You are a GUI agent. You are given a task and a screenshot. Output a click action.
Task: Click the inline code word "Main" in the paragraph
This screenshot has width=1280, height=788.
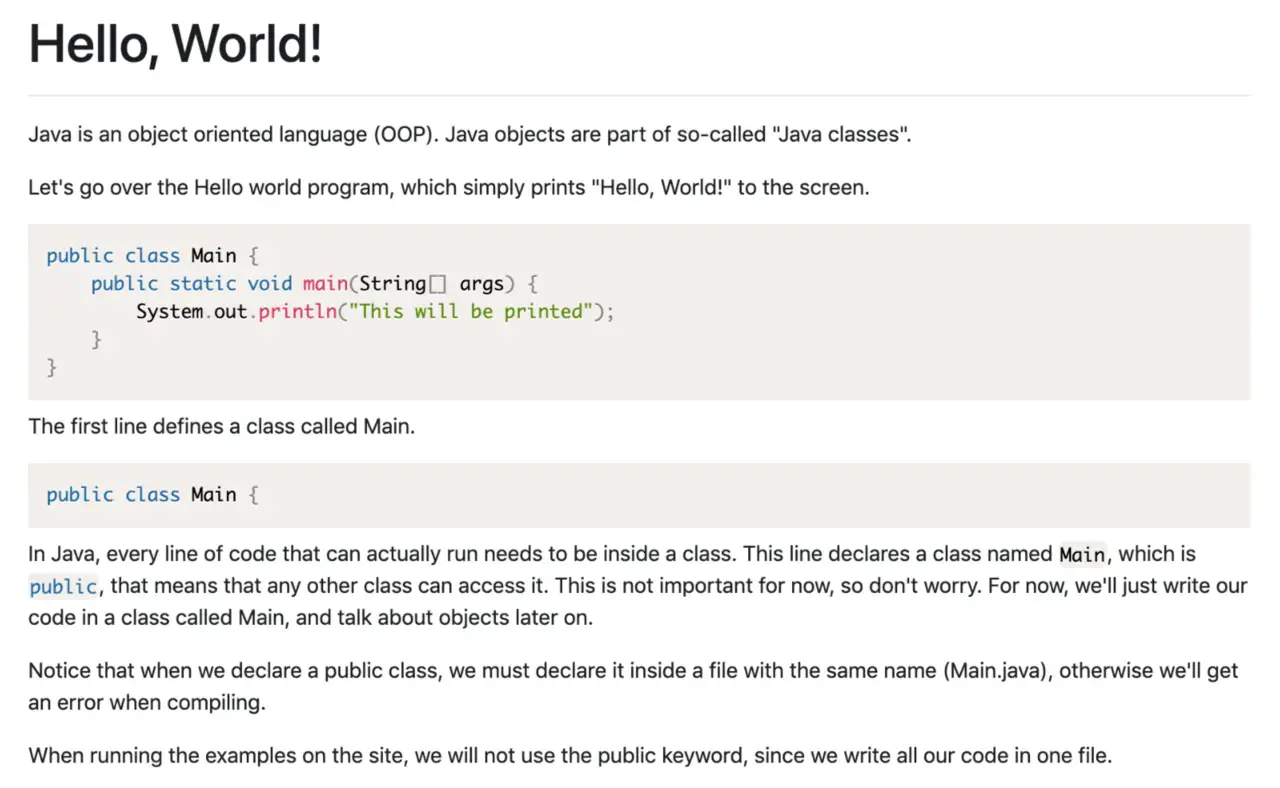[x=1083, y=555]
